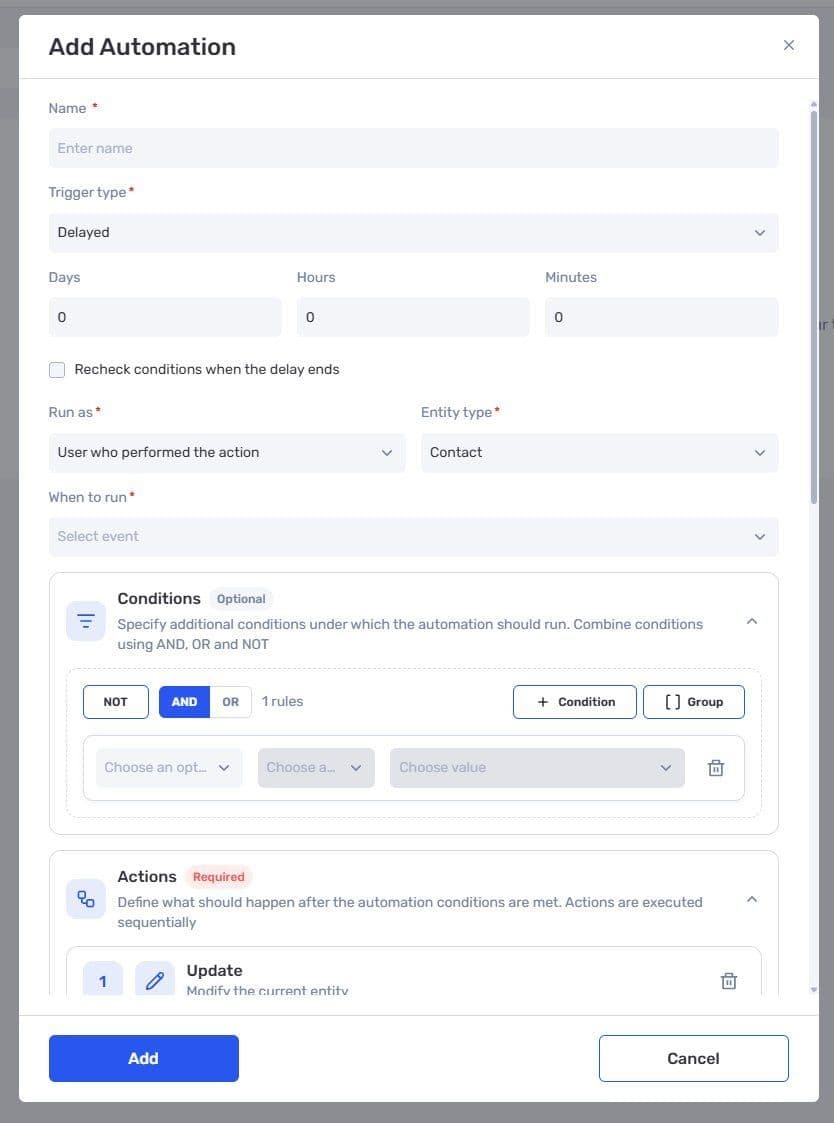
Task: Add a new Condition
Action: (x=575, y=702)
